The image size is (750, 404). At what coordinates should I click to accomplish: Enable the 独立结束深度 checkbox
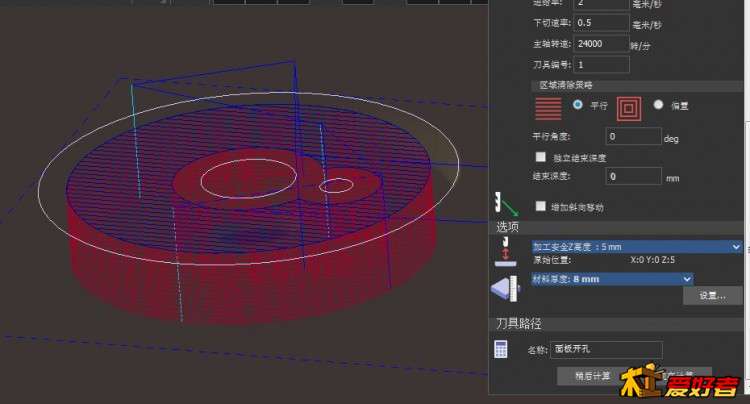(540, 157)
